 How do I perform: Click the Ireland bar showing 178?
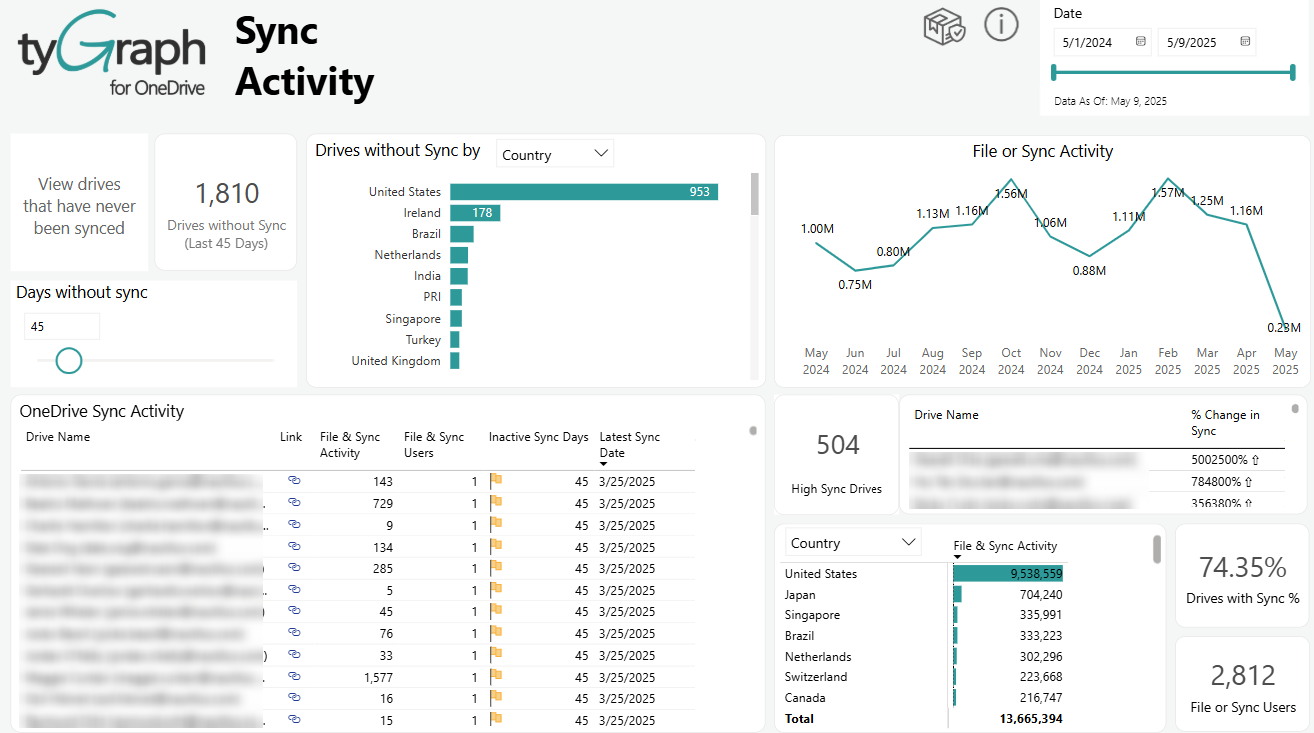point(475,212)
